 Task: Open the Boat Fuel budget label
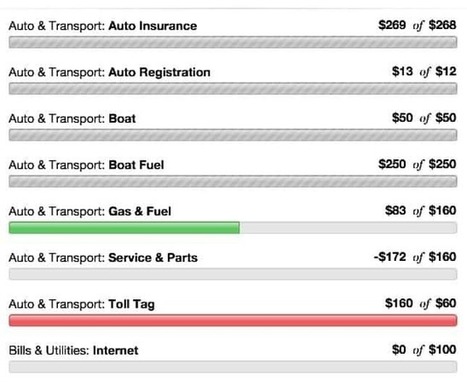[86, 165]
